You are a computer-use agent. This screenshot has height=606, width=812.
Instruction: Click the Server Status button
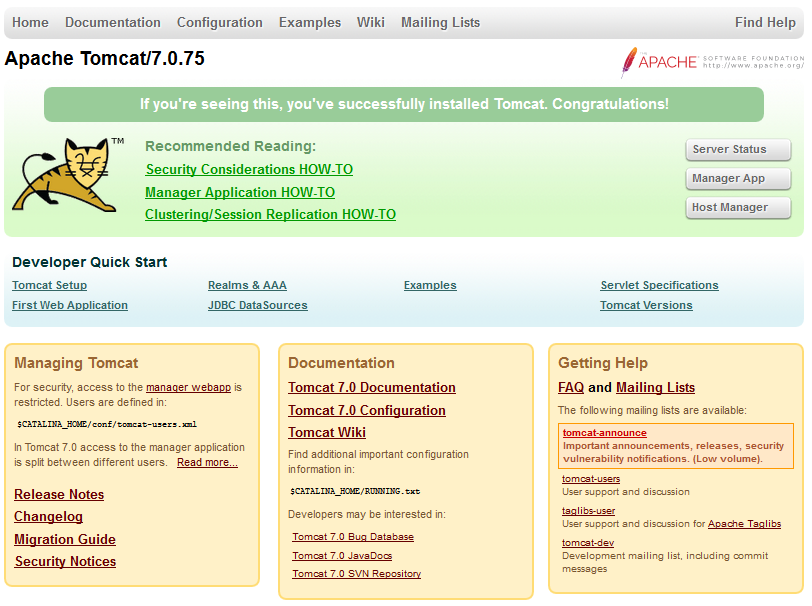point(738,149)
